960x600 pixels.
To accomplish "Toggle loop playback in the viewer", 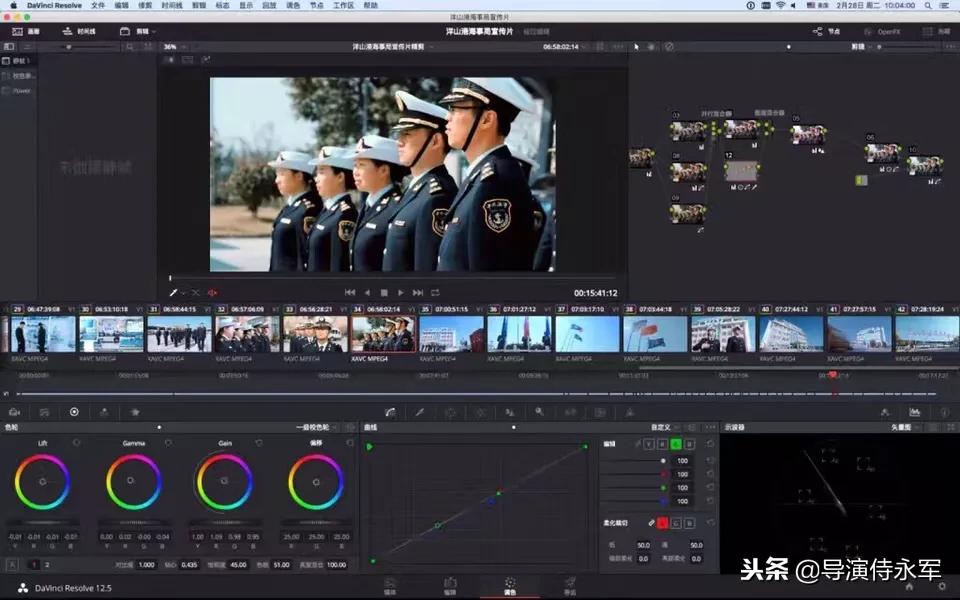I will (x=434, y=292).
